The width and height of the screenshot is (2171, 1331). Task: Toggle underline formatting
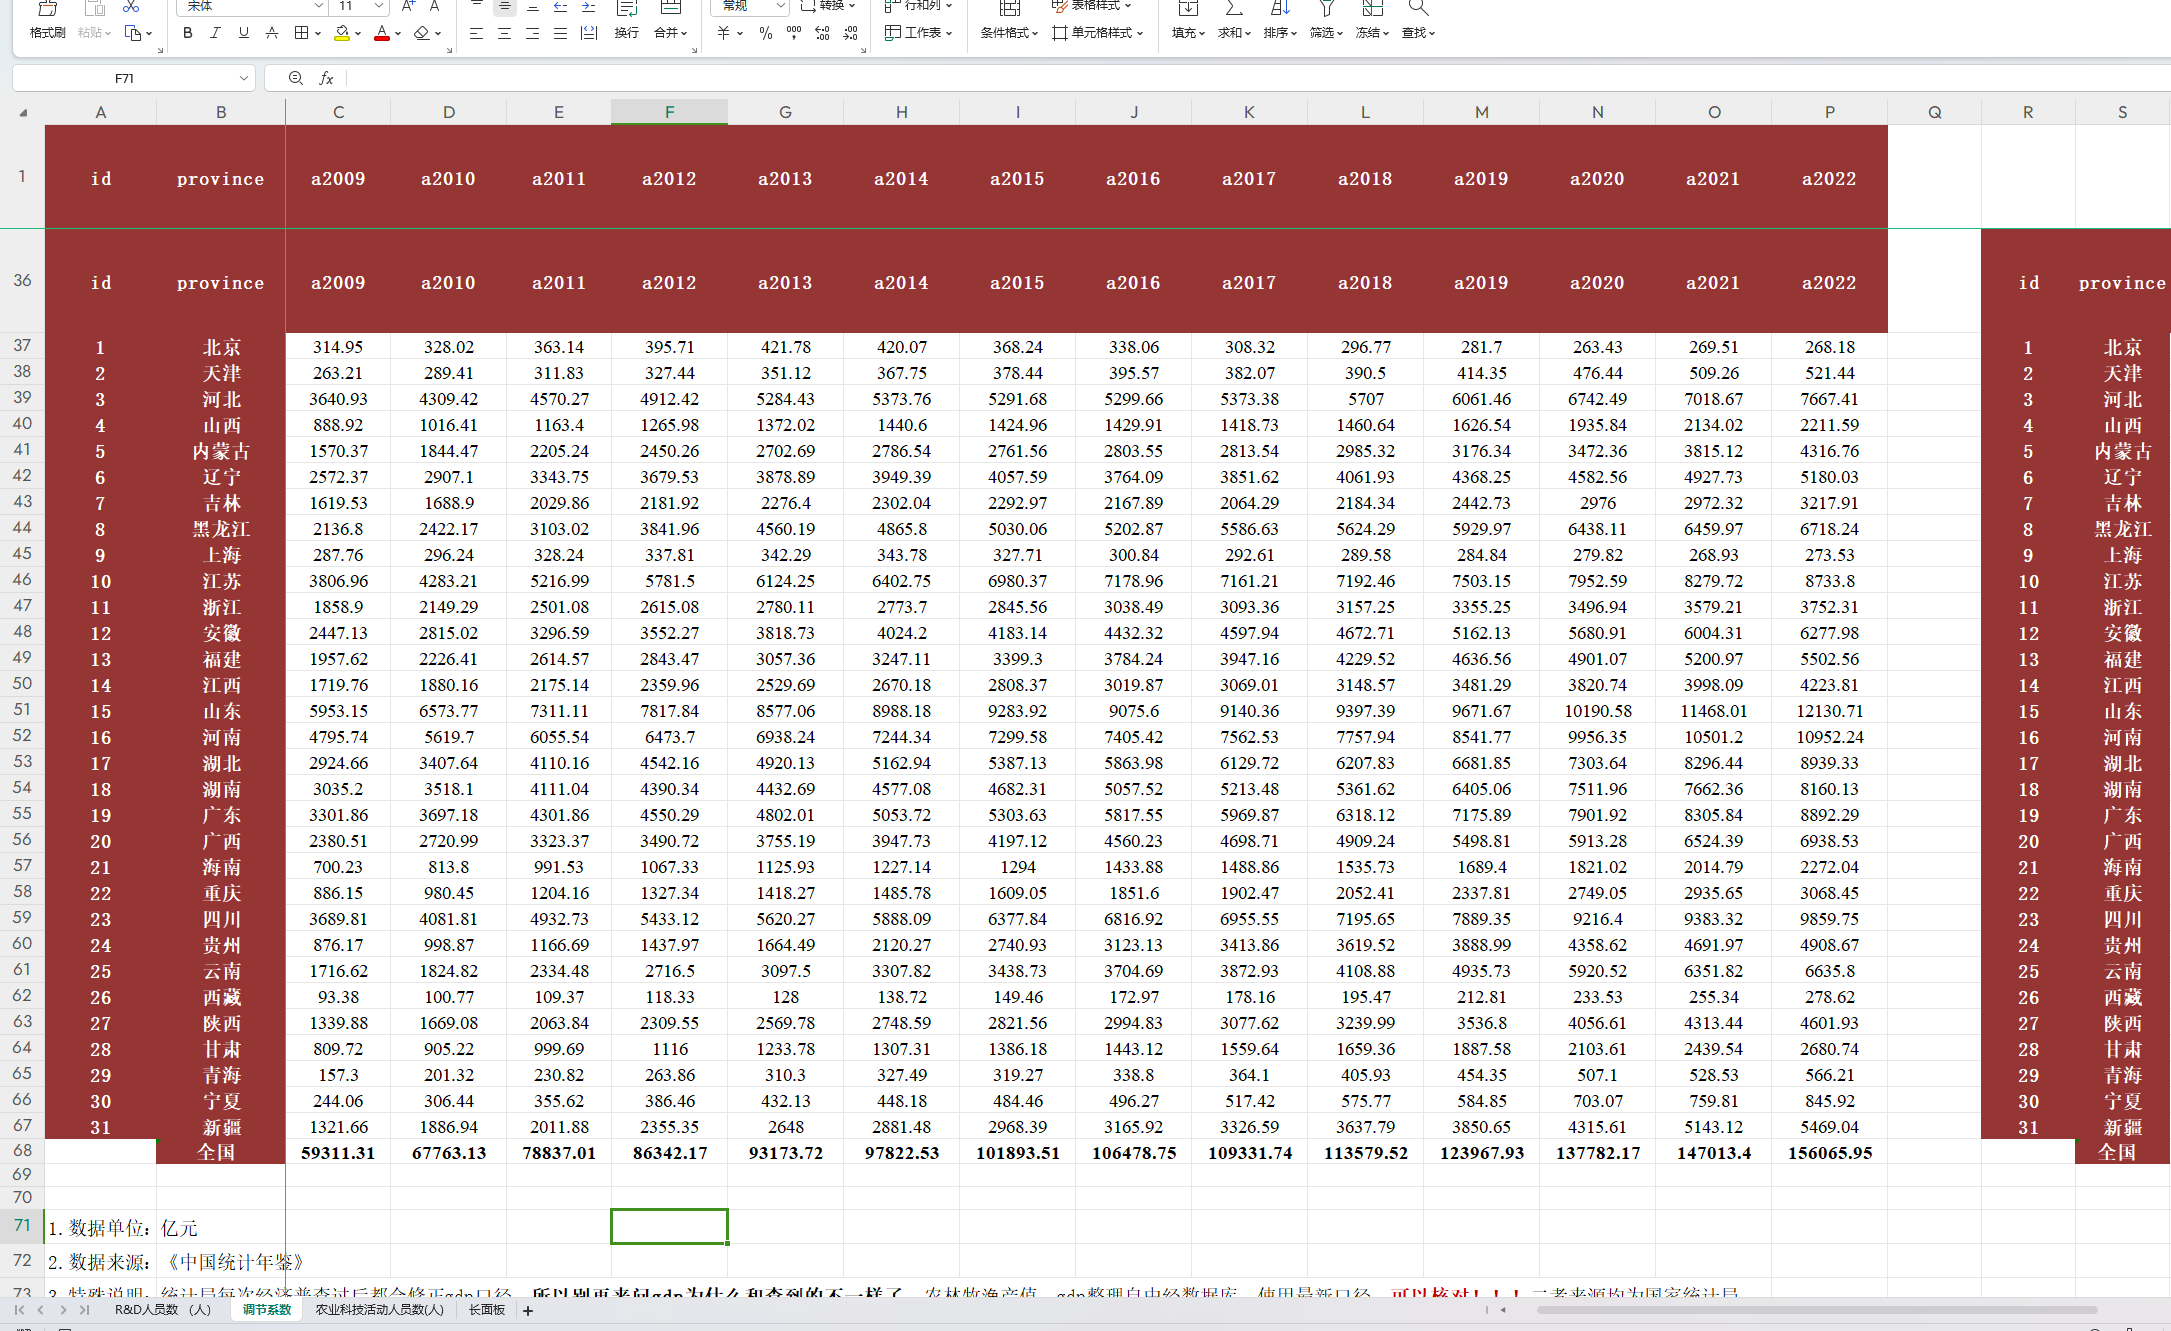(243, 33)
